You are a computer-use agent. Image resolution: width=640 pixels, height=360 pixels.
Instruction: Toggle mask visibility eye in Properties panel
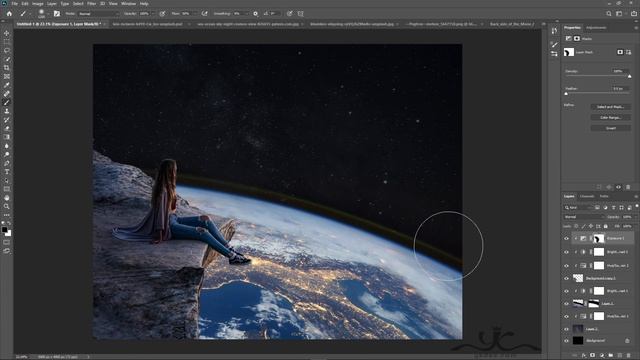click(x=618, y=187)
